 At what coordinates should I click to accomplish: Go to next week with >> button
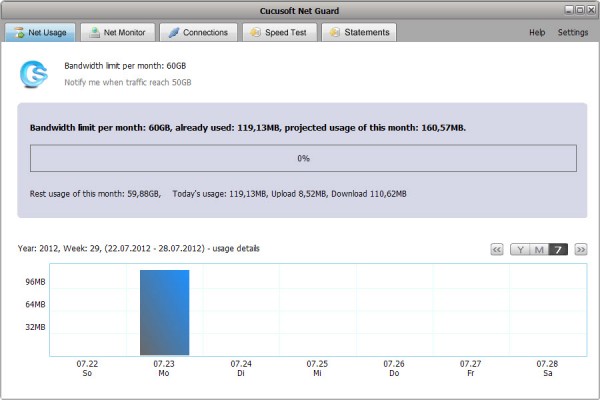pos(581,250)
